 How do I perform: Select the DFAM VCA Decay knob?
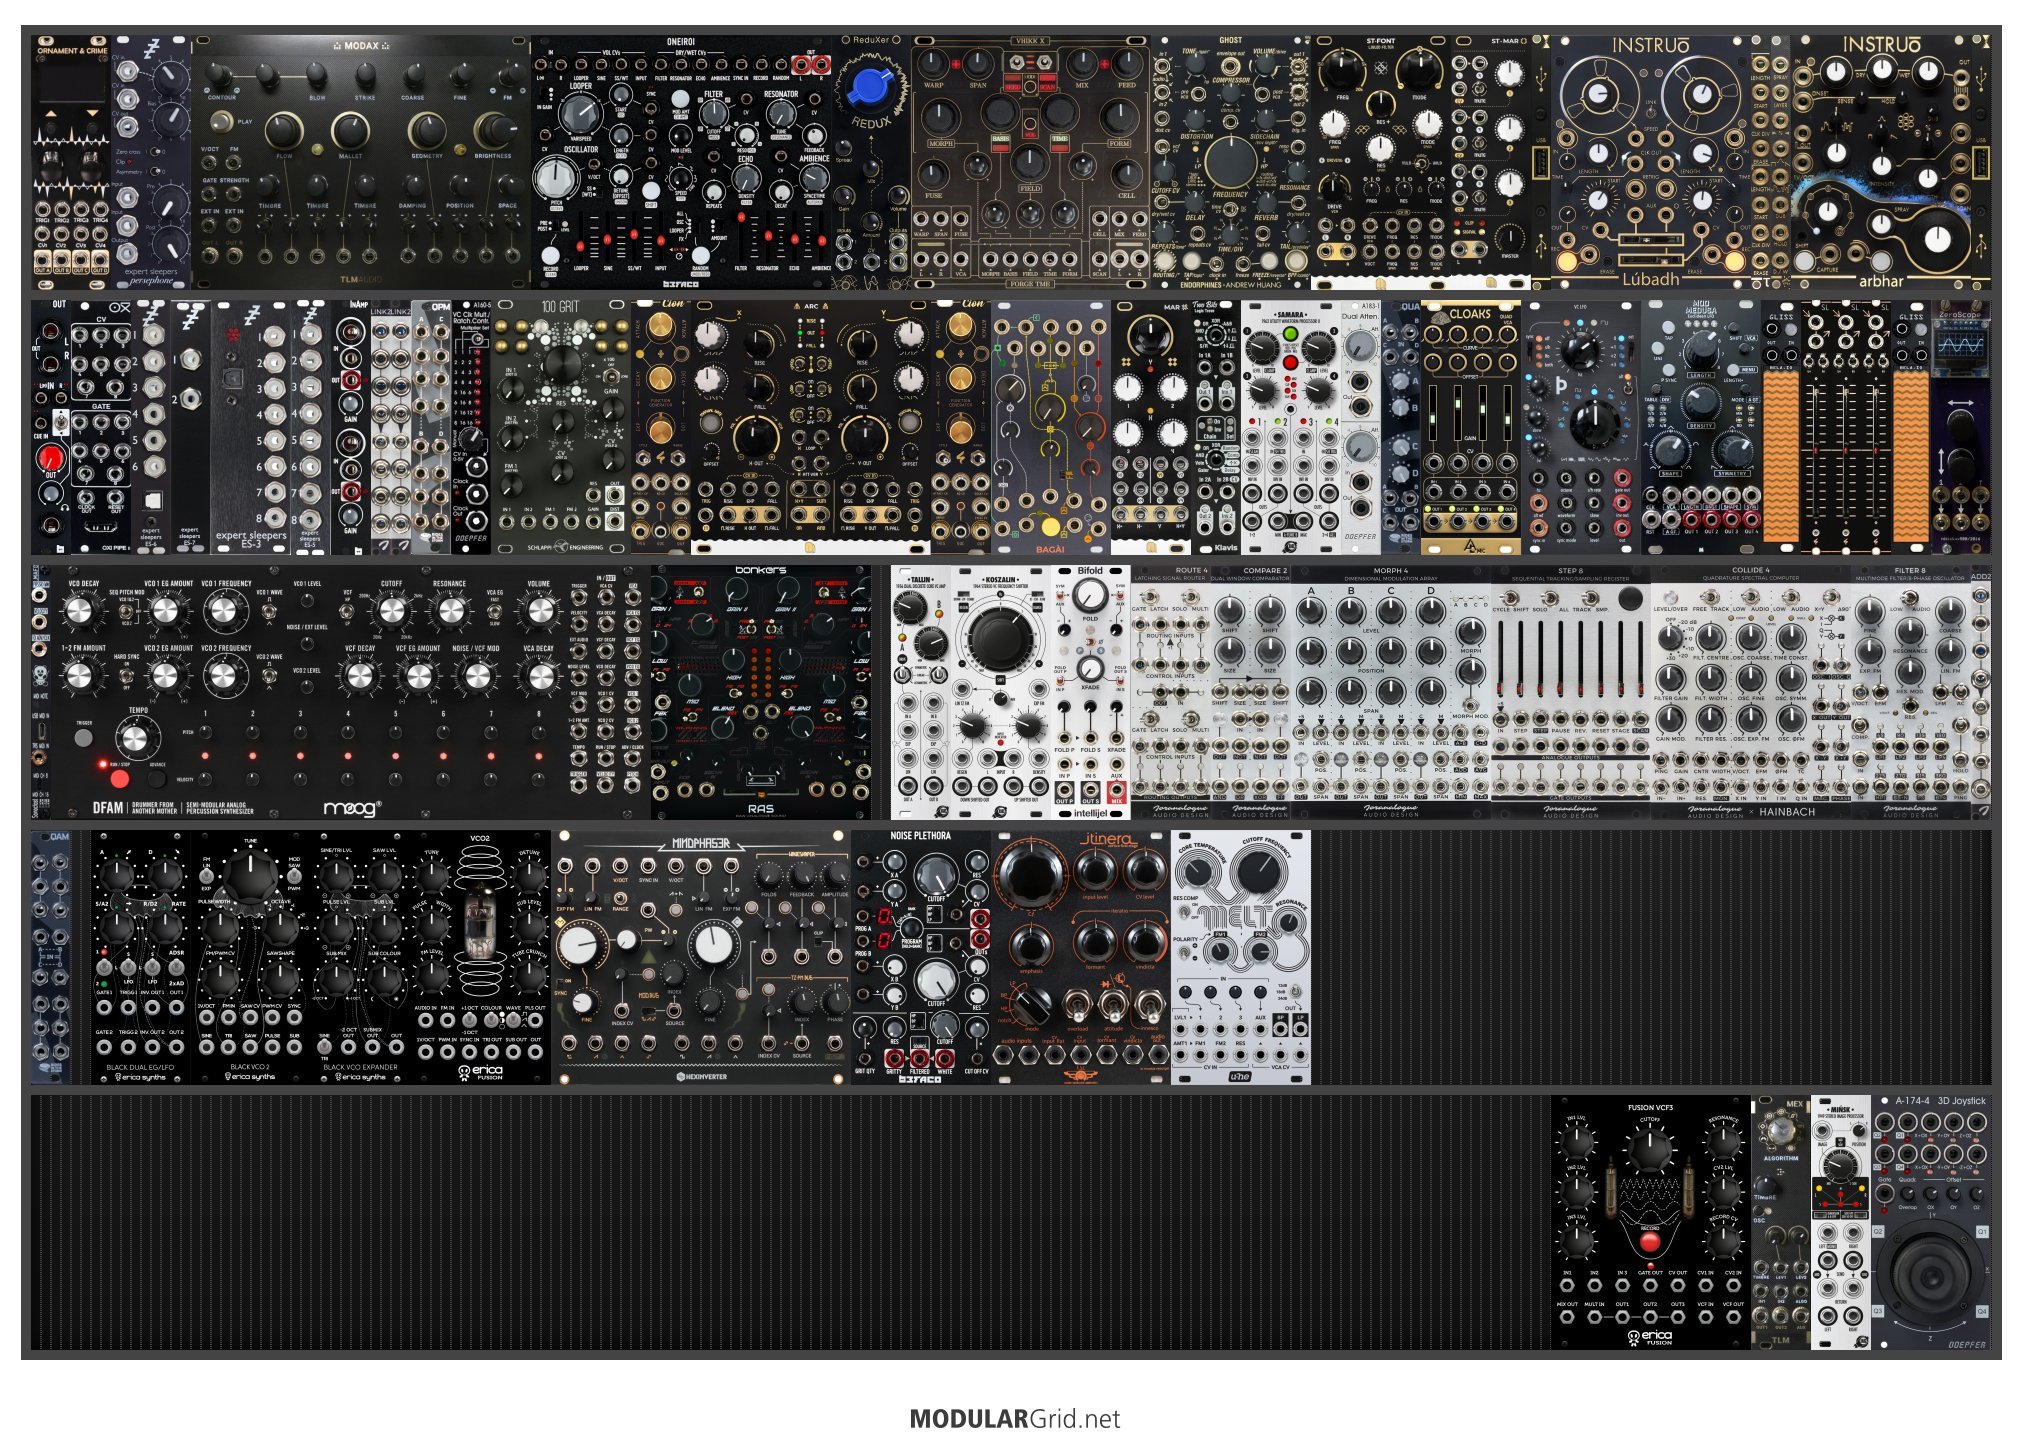click(x=540, y=676)
